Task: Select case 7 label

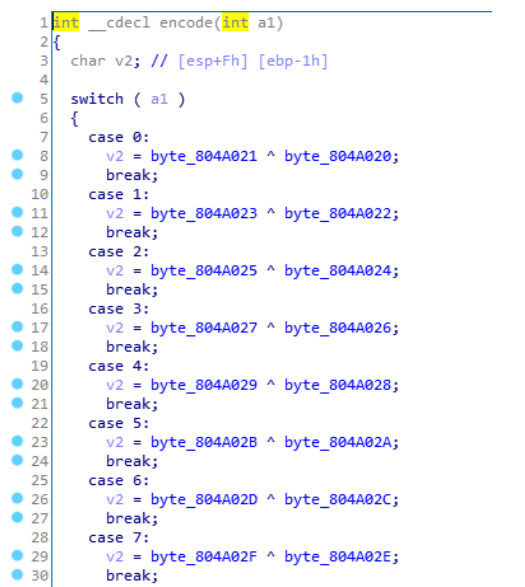Action: [x=119, y=538]
